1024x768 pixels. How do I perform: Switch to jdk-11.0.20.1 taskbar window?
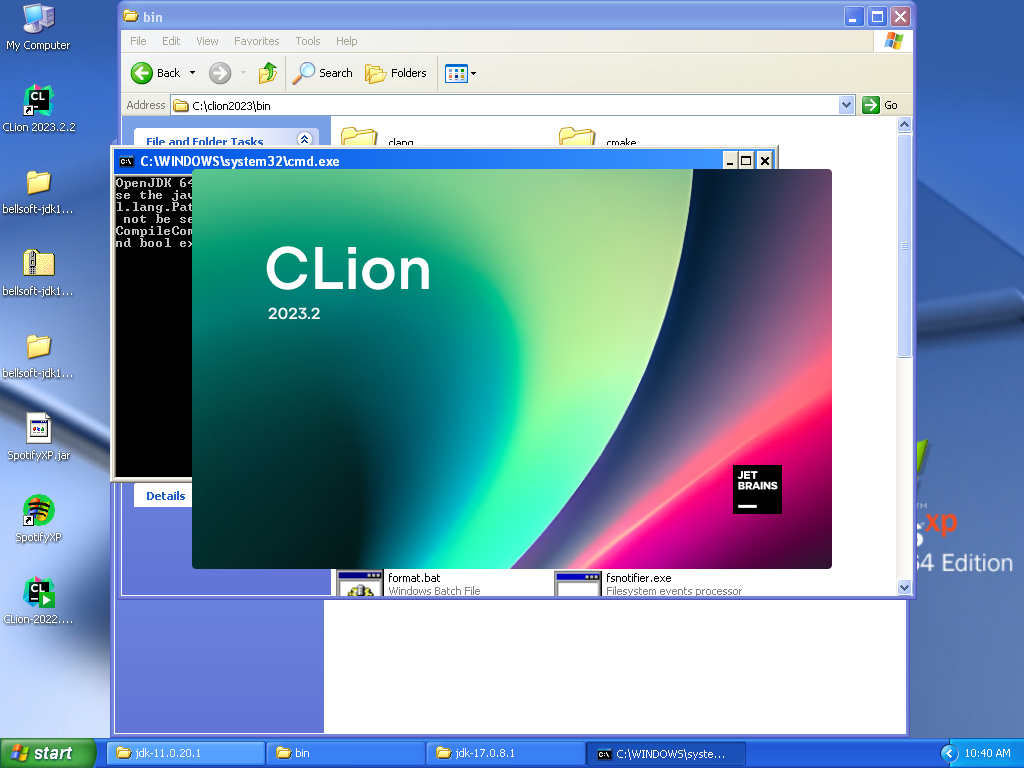tap(186, 753)
